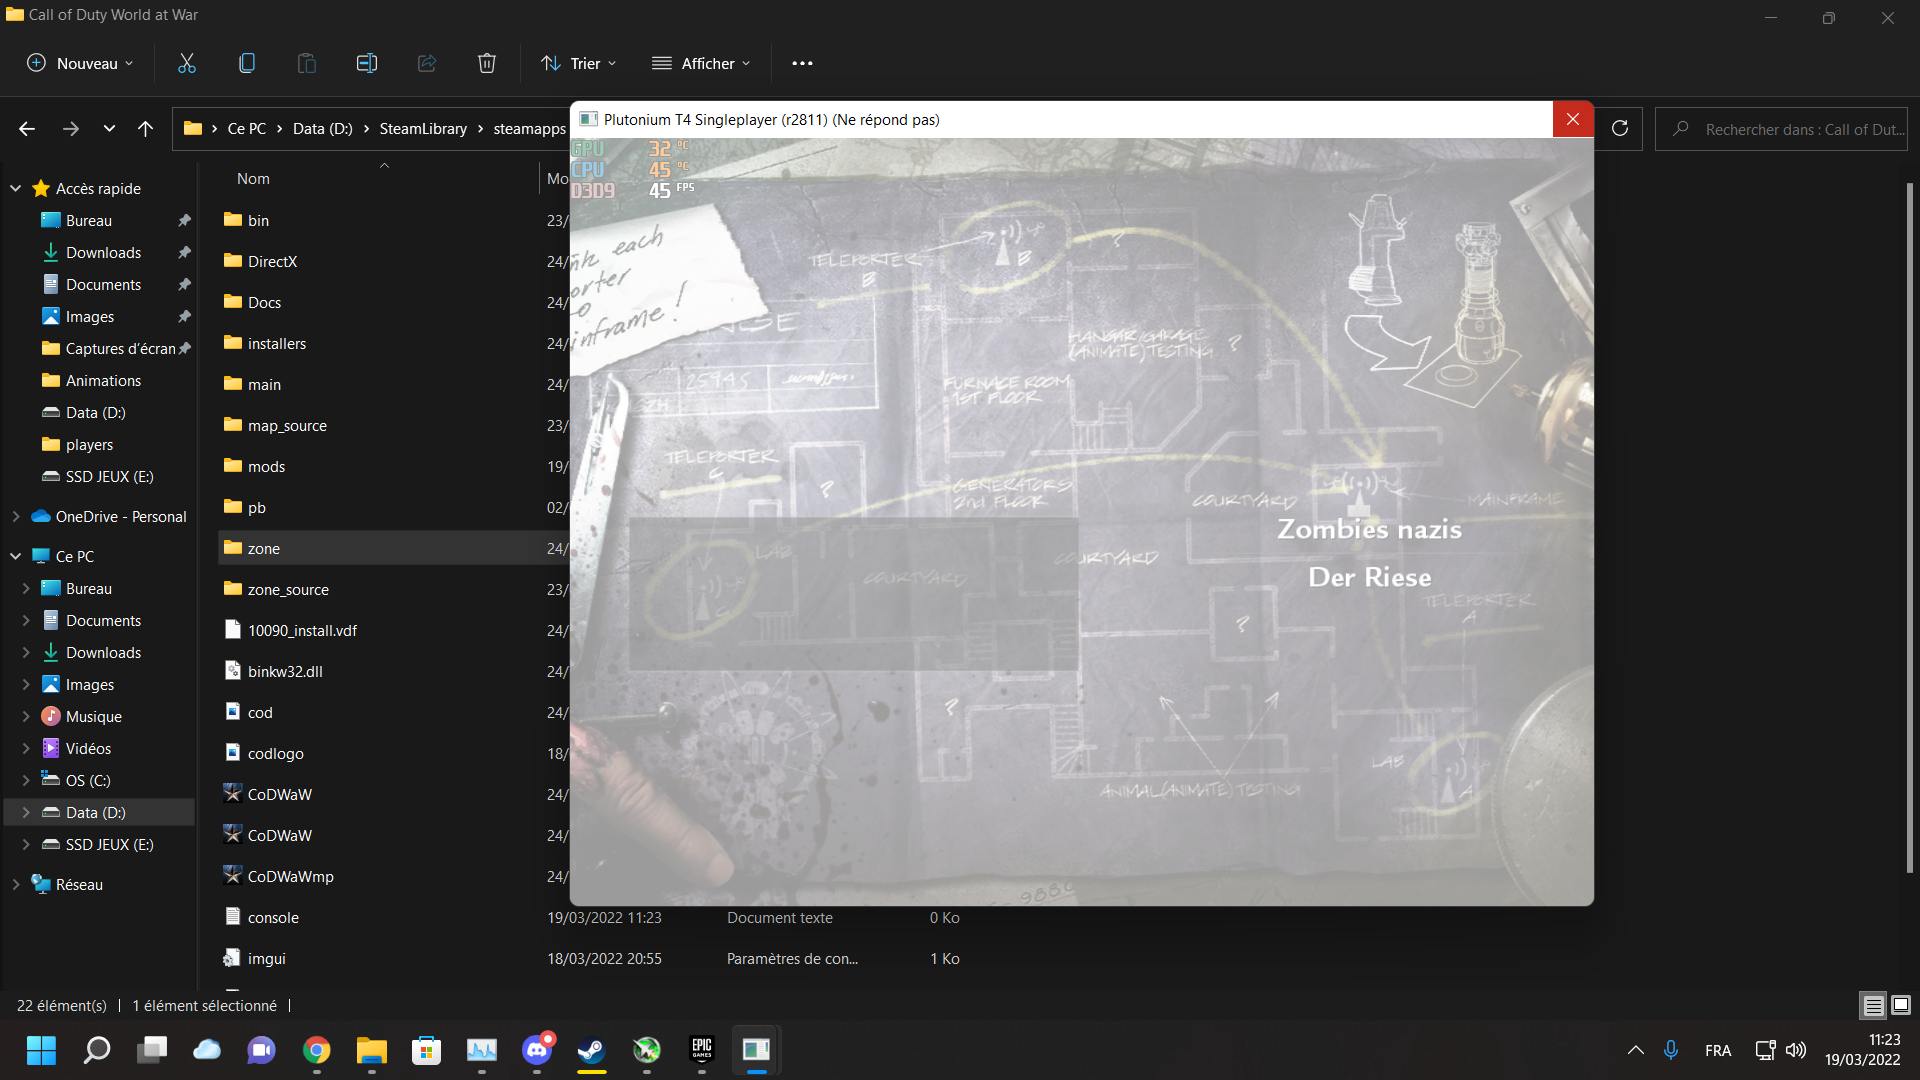Select SSD JEUX (E:) under Ce PC
Viewport: 1920px width, 1080px height.
(x=109, y=844)
